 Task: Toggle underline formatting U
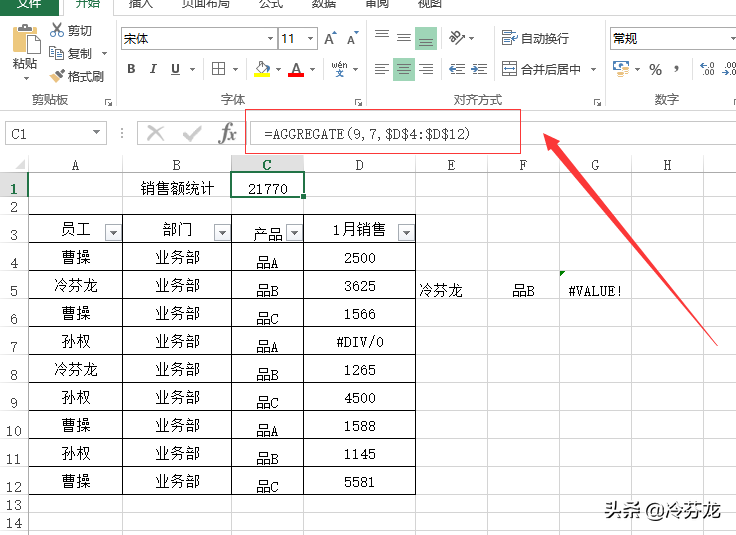[x=175, y=69]
